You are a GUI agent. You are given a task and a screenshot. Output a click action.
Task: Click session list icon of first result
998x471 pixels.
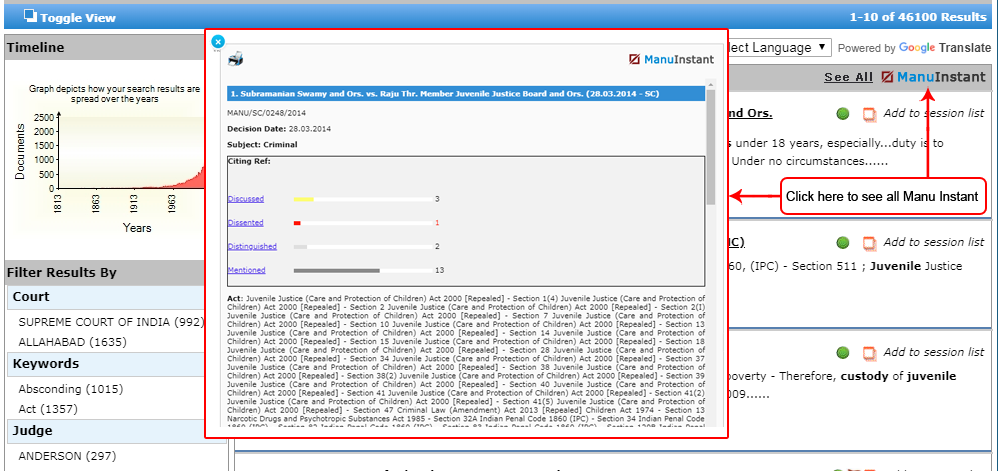point(869,113)
